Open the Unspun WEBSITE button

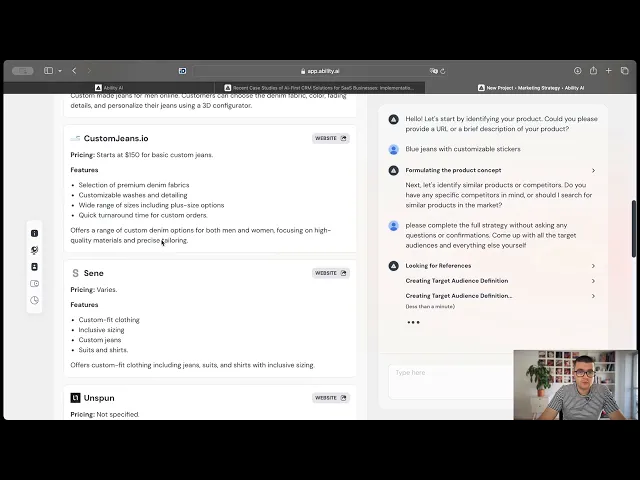(331, 398)
